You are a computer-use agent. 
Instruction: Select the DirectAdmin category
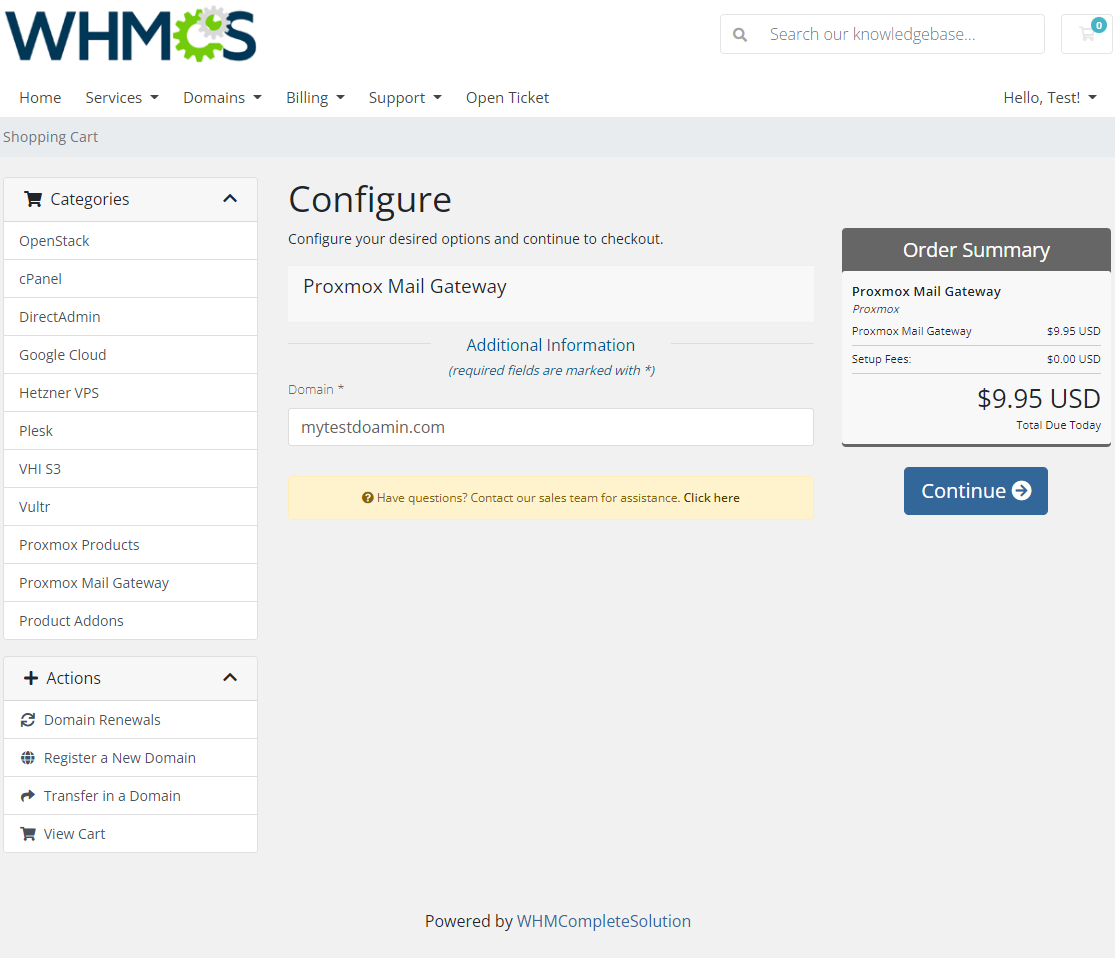[130, 316]
